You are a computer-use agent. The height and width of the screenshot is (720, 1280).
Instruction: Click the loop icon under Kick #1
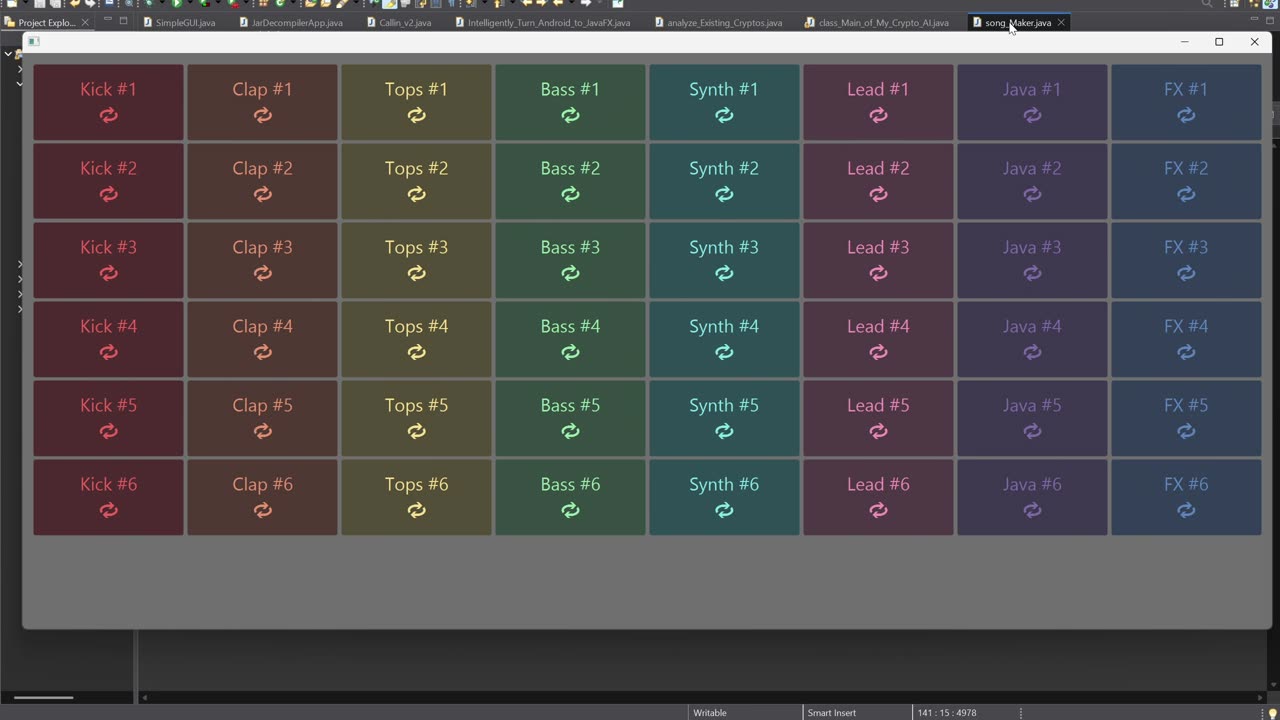(x=109, y=115)
